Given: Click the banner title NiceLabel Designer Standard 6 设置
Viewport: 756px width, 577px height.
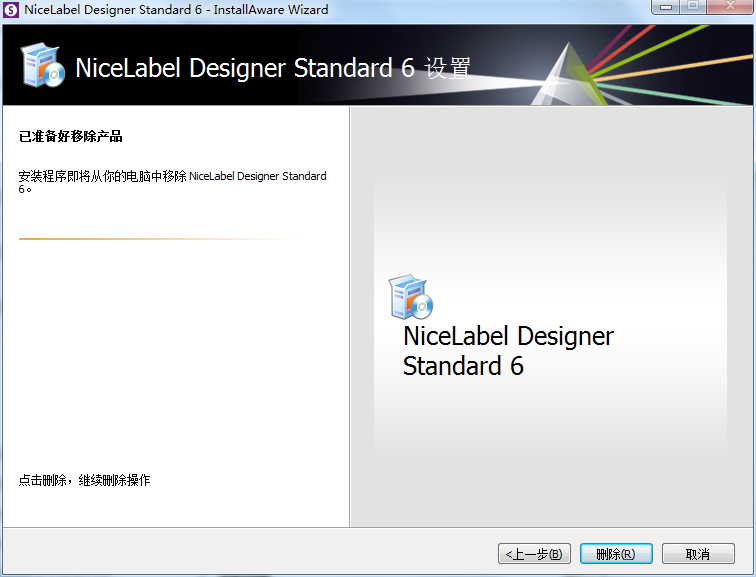Looking at the screenshot, I should 273,68.
